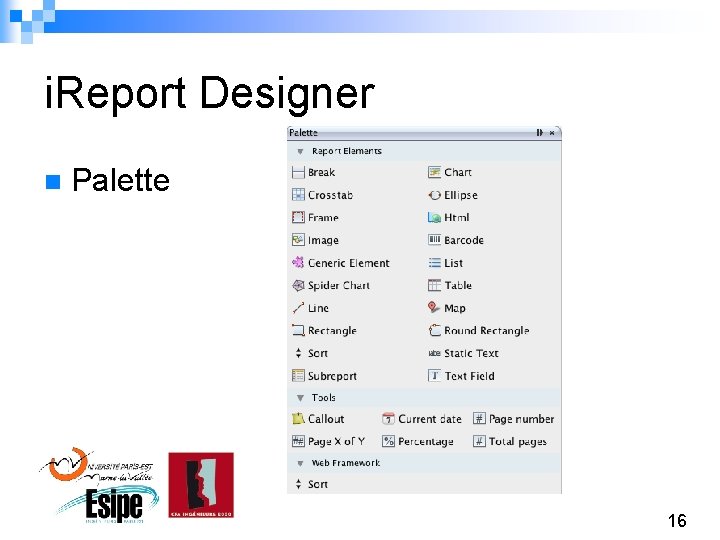Click Sort icon under Report Elements
Viewport: 720px width, 540px height.
298,353
